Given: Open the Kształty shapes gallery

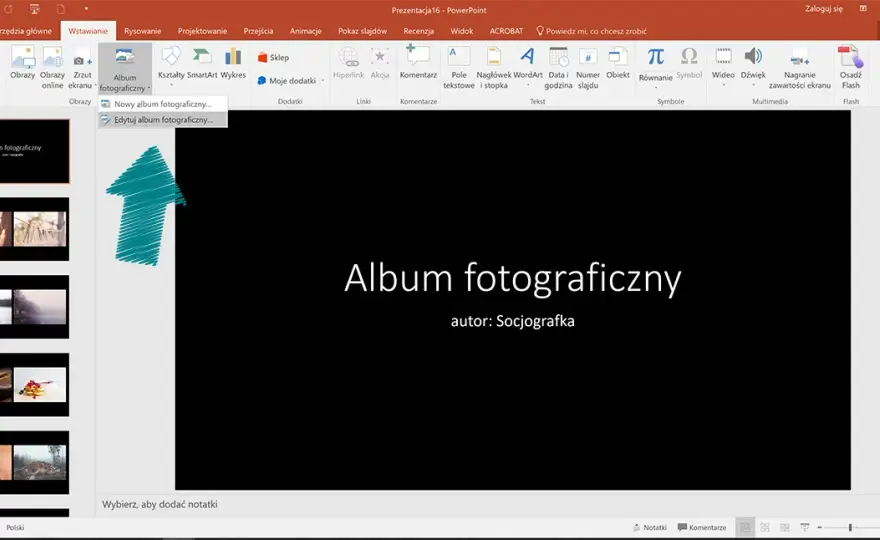Looking at the screenshot, I should coord(171,66).
